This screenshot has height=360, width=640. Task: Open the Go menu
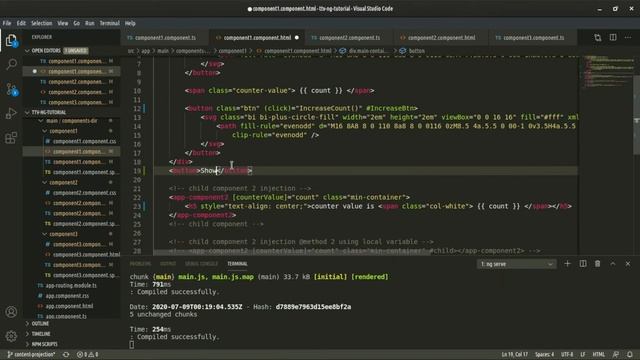coord(76,23)
